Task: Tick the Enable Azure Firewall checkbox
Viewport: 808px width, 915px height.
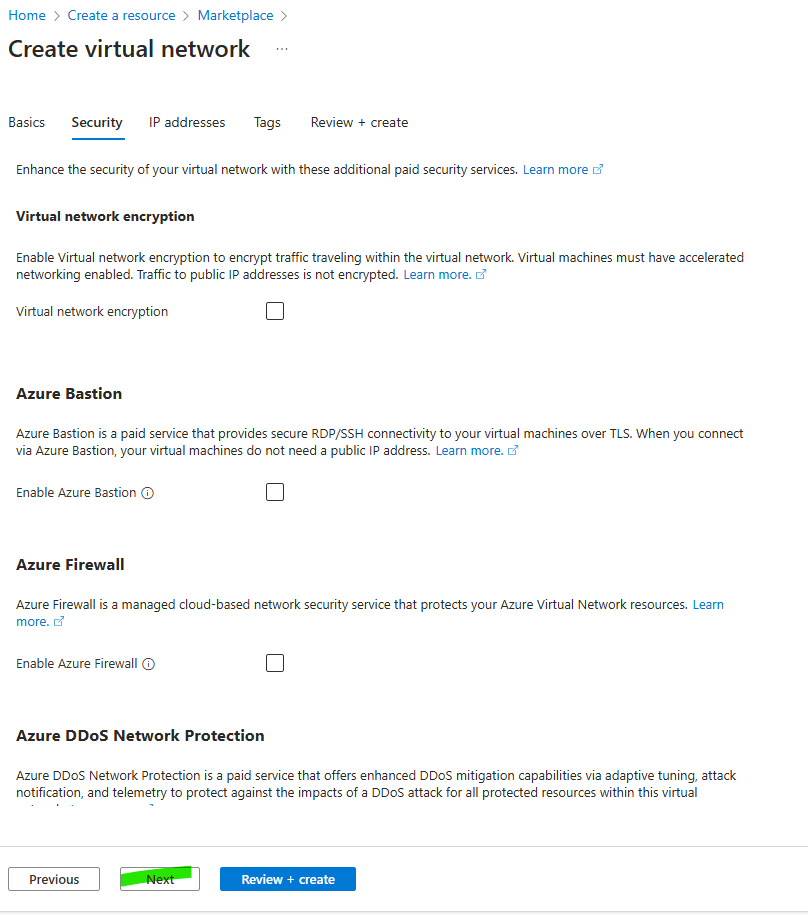Action: (275, 663)
